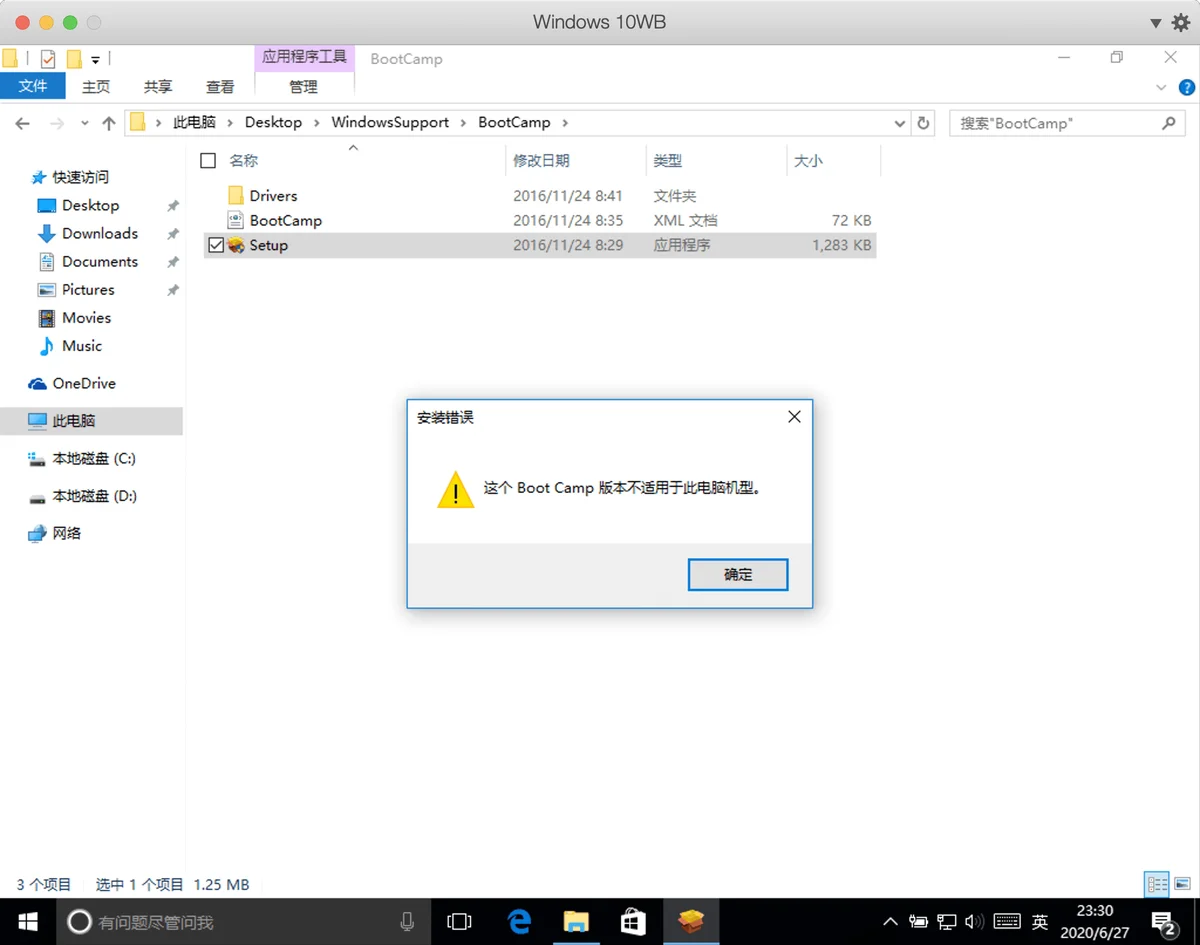Screen dimensions: 1200x945
Task: Open the recent locations dropdown arrow
Action: click(x=84, y=124)
